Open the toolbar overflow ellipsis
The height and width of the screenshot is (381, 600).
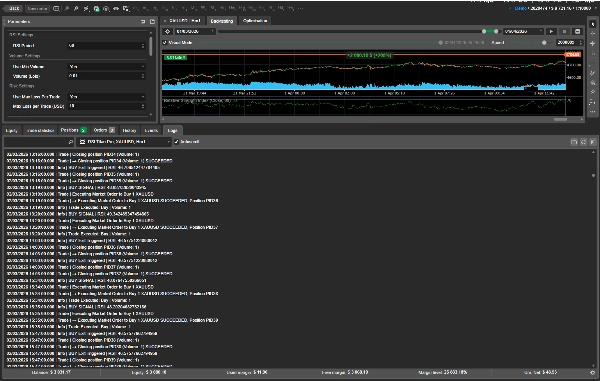tap(300, 8)
